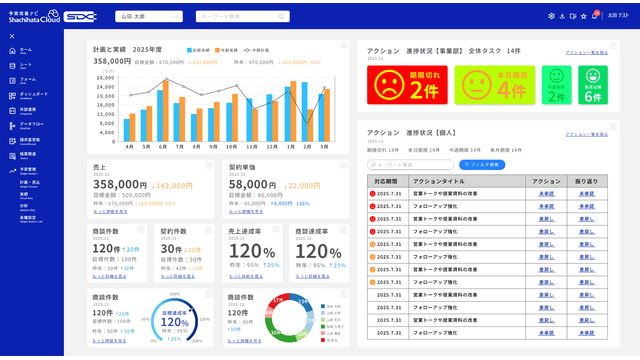640x360 pixels.
Task: Click corner icon of 売上 card
Action: coord(209,165)
